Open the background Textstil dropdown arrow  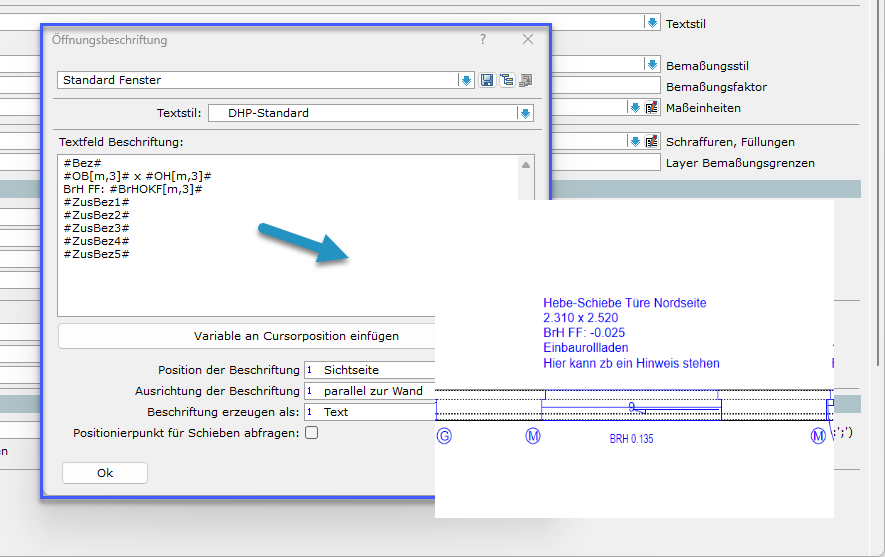click(652, 22)
